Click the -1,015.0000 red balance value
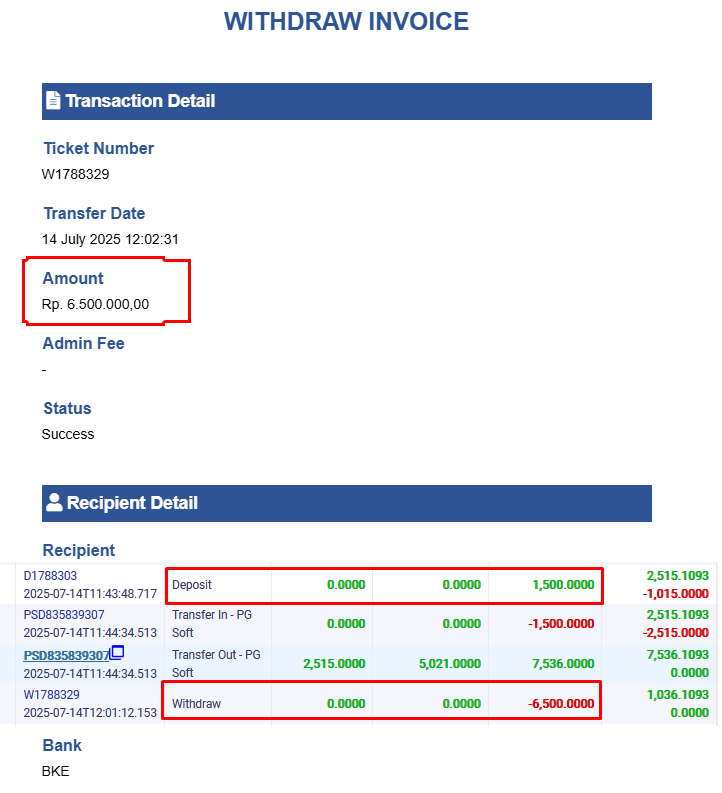The image size is (722, 793). (675, 594)
